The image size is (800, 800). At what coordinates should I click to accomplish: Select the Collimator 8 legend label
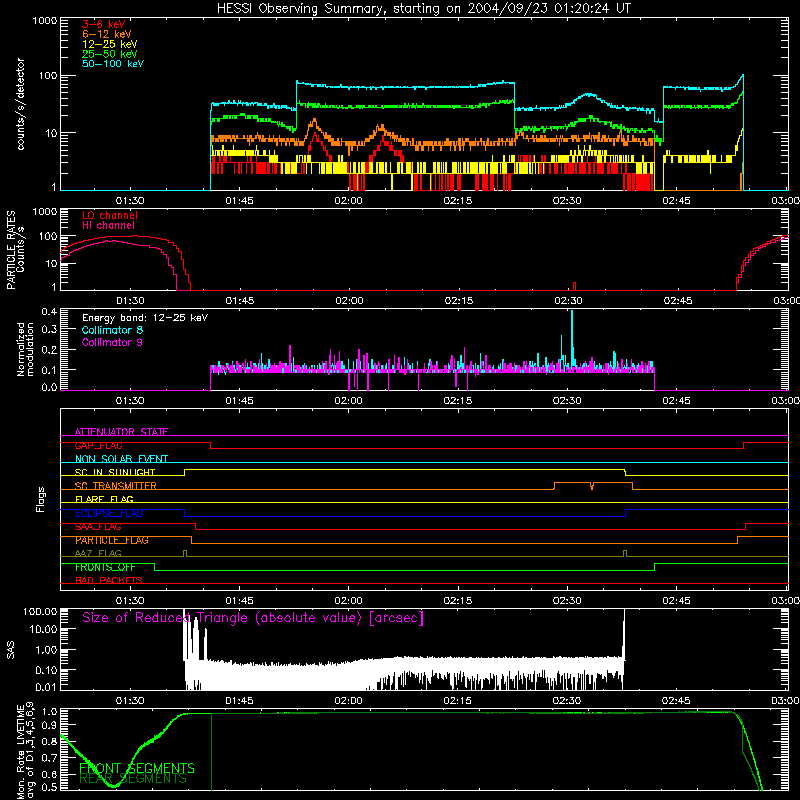point(112,330)
